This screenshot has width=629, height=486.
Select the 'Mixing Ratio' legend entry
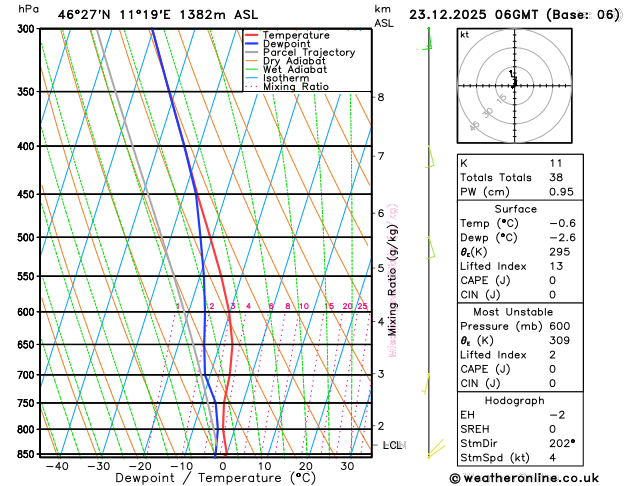[296, 87]
